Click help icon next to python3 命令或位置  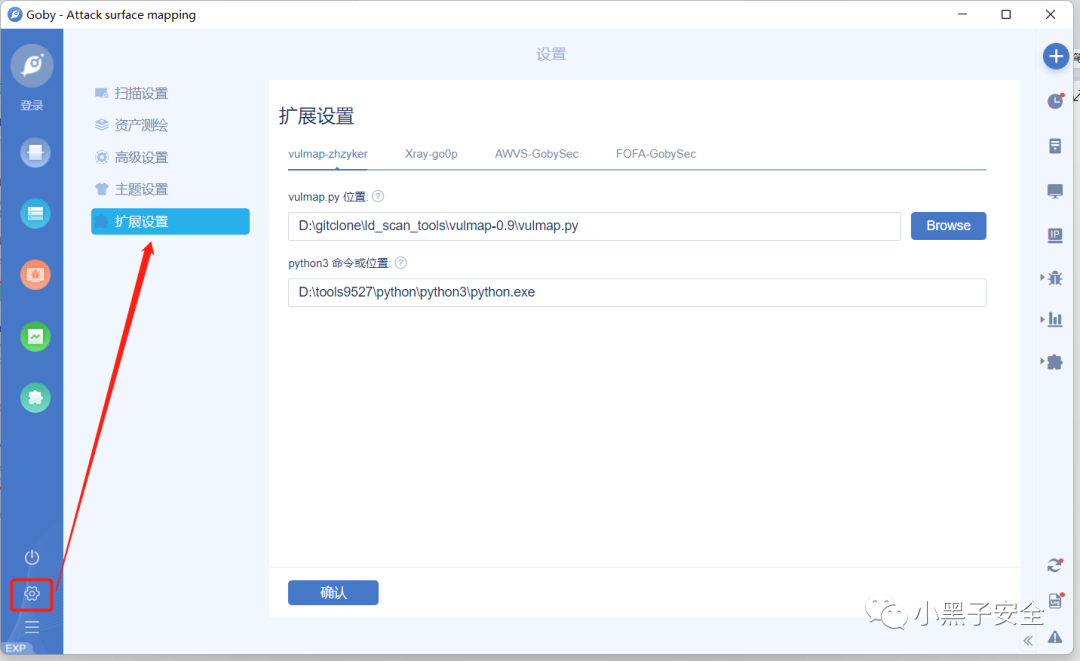pyautogui.click(x=401, y=262)
